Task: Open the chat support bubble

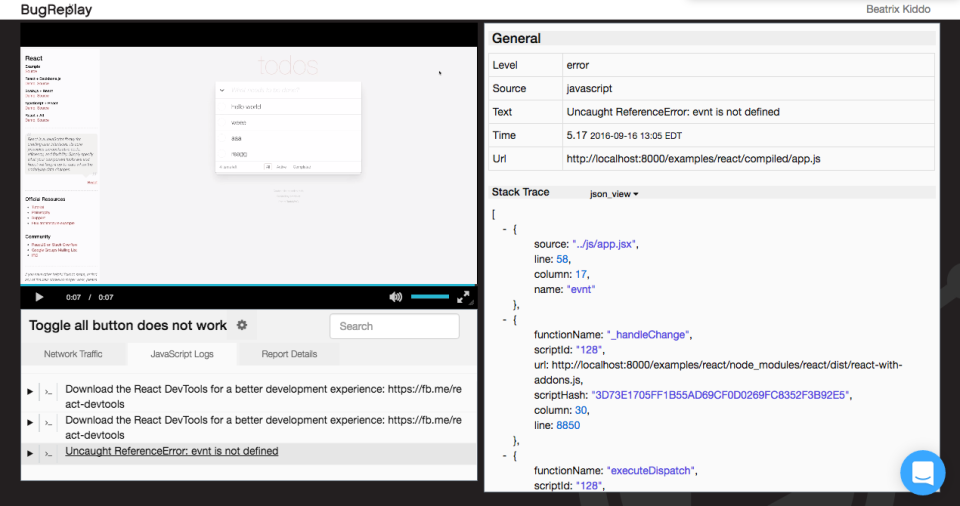Action: click(923, 473)
